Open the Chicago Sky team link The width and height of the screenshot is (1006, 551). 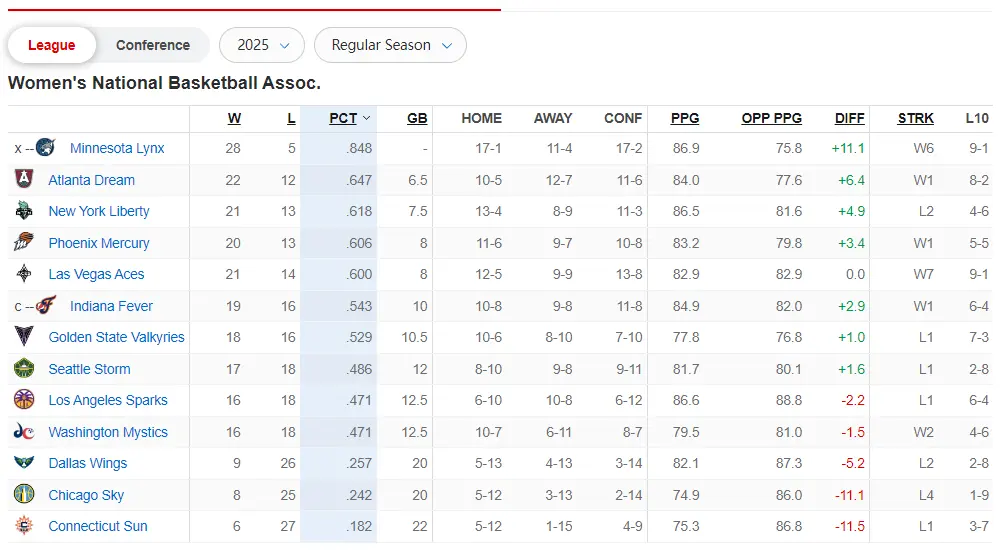point(86,495)
